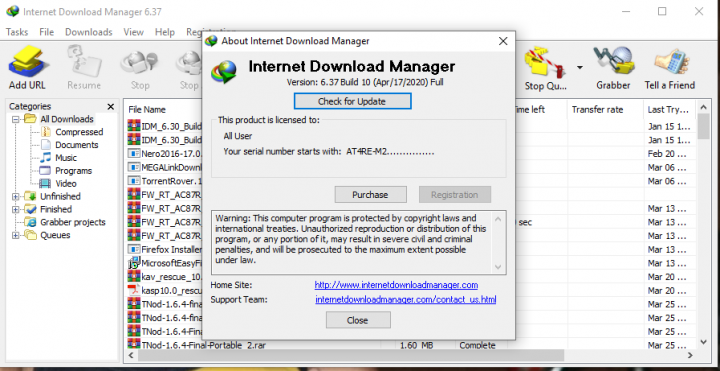Click the IDM logo in About dialog
The height and width of the screenshot is (371, 720).
click(224, 73)
